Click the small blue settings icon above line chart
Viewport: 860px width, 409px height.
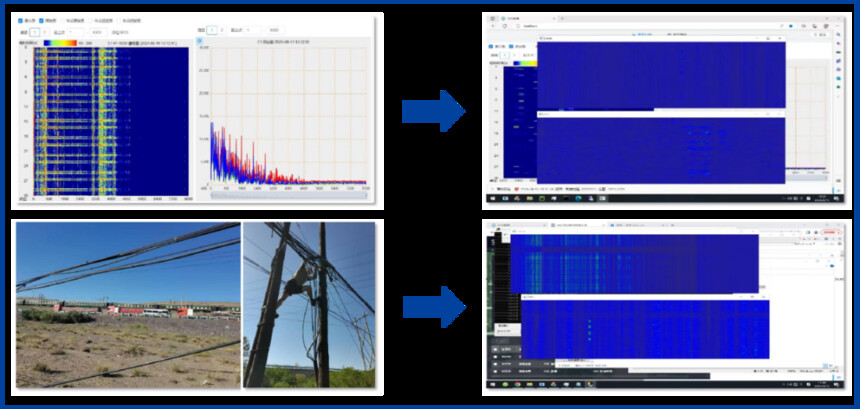[200, 41]
